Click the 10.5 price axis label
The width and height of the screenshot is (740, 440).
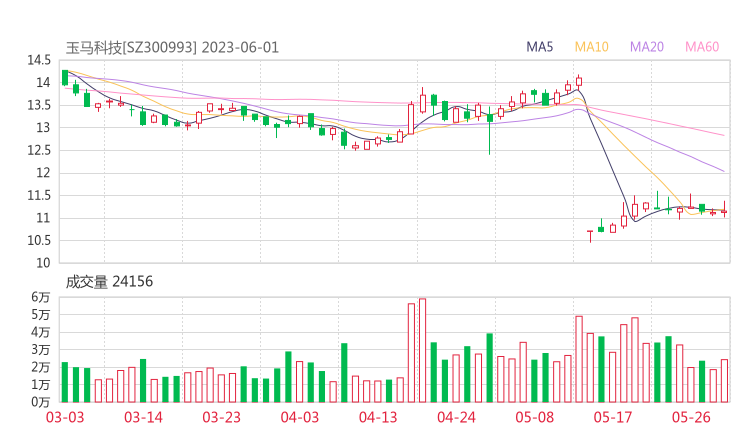39,240
